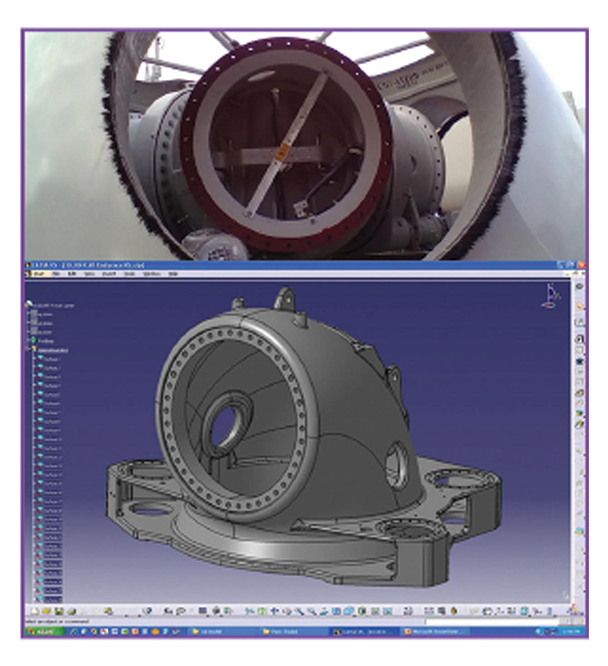The width and height of the screenshot is (608, 666).
Task: Click the Create Multi-View icon
Action: point(336,611)
